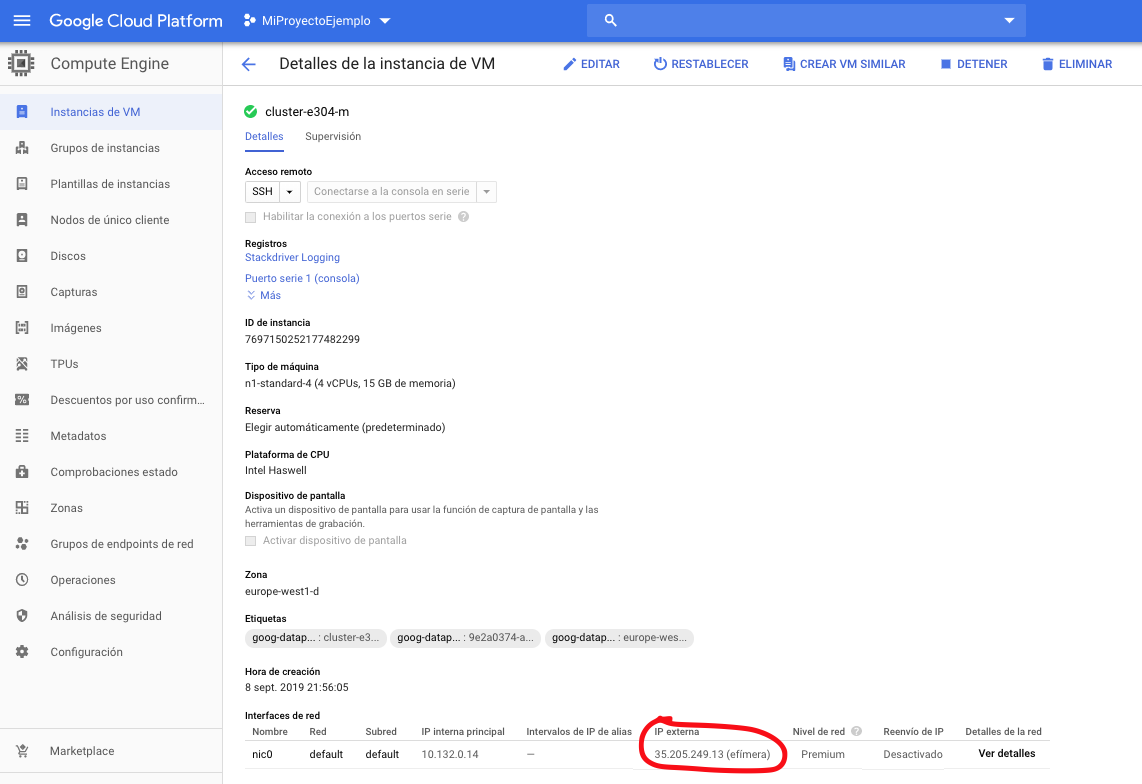This screenshot has height=784, width=1142.
Task: Click CREAR VM SIMILAR button label
Action: (852, 64)
